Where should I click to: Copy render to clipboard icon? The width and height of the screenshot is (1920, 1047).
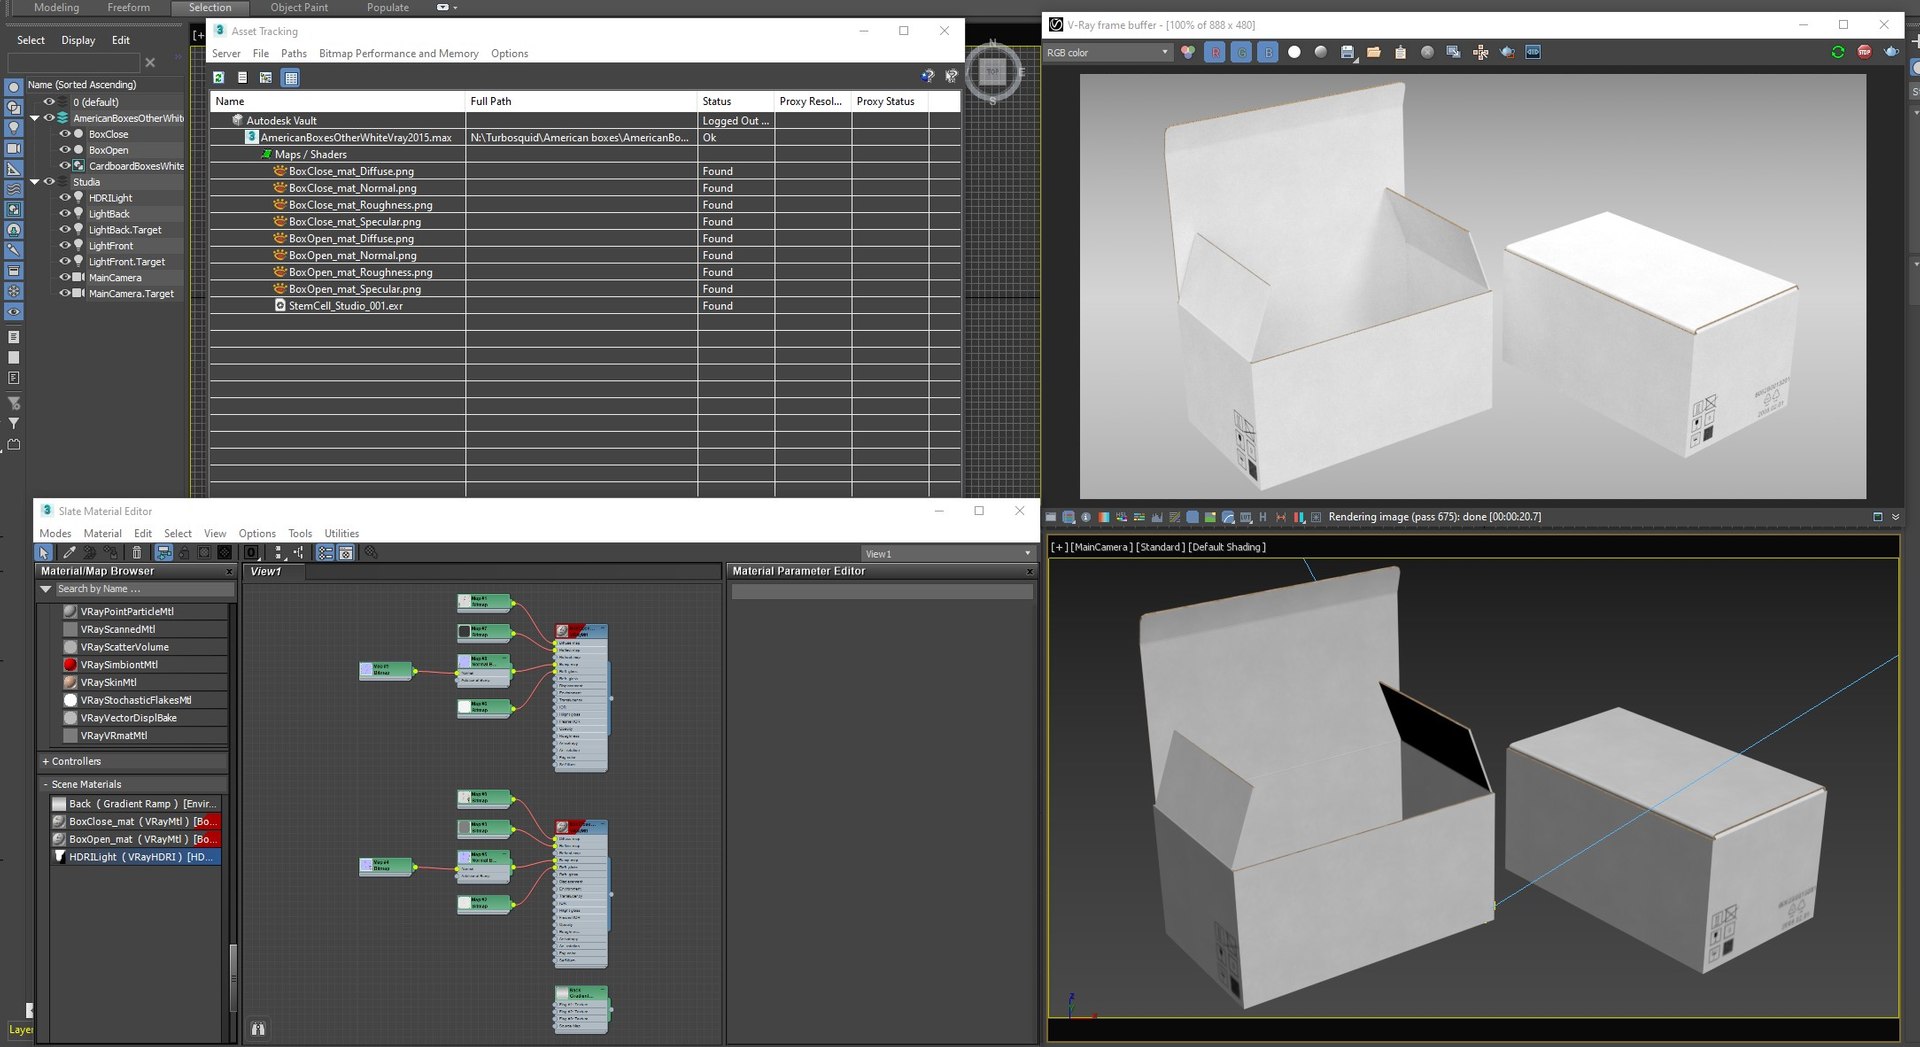1400,52
